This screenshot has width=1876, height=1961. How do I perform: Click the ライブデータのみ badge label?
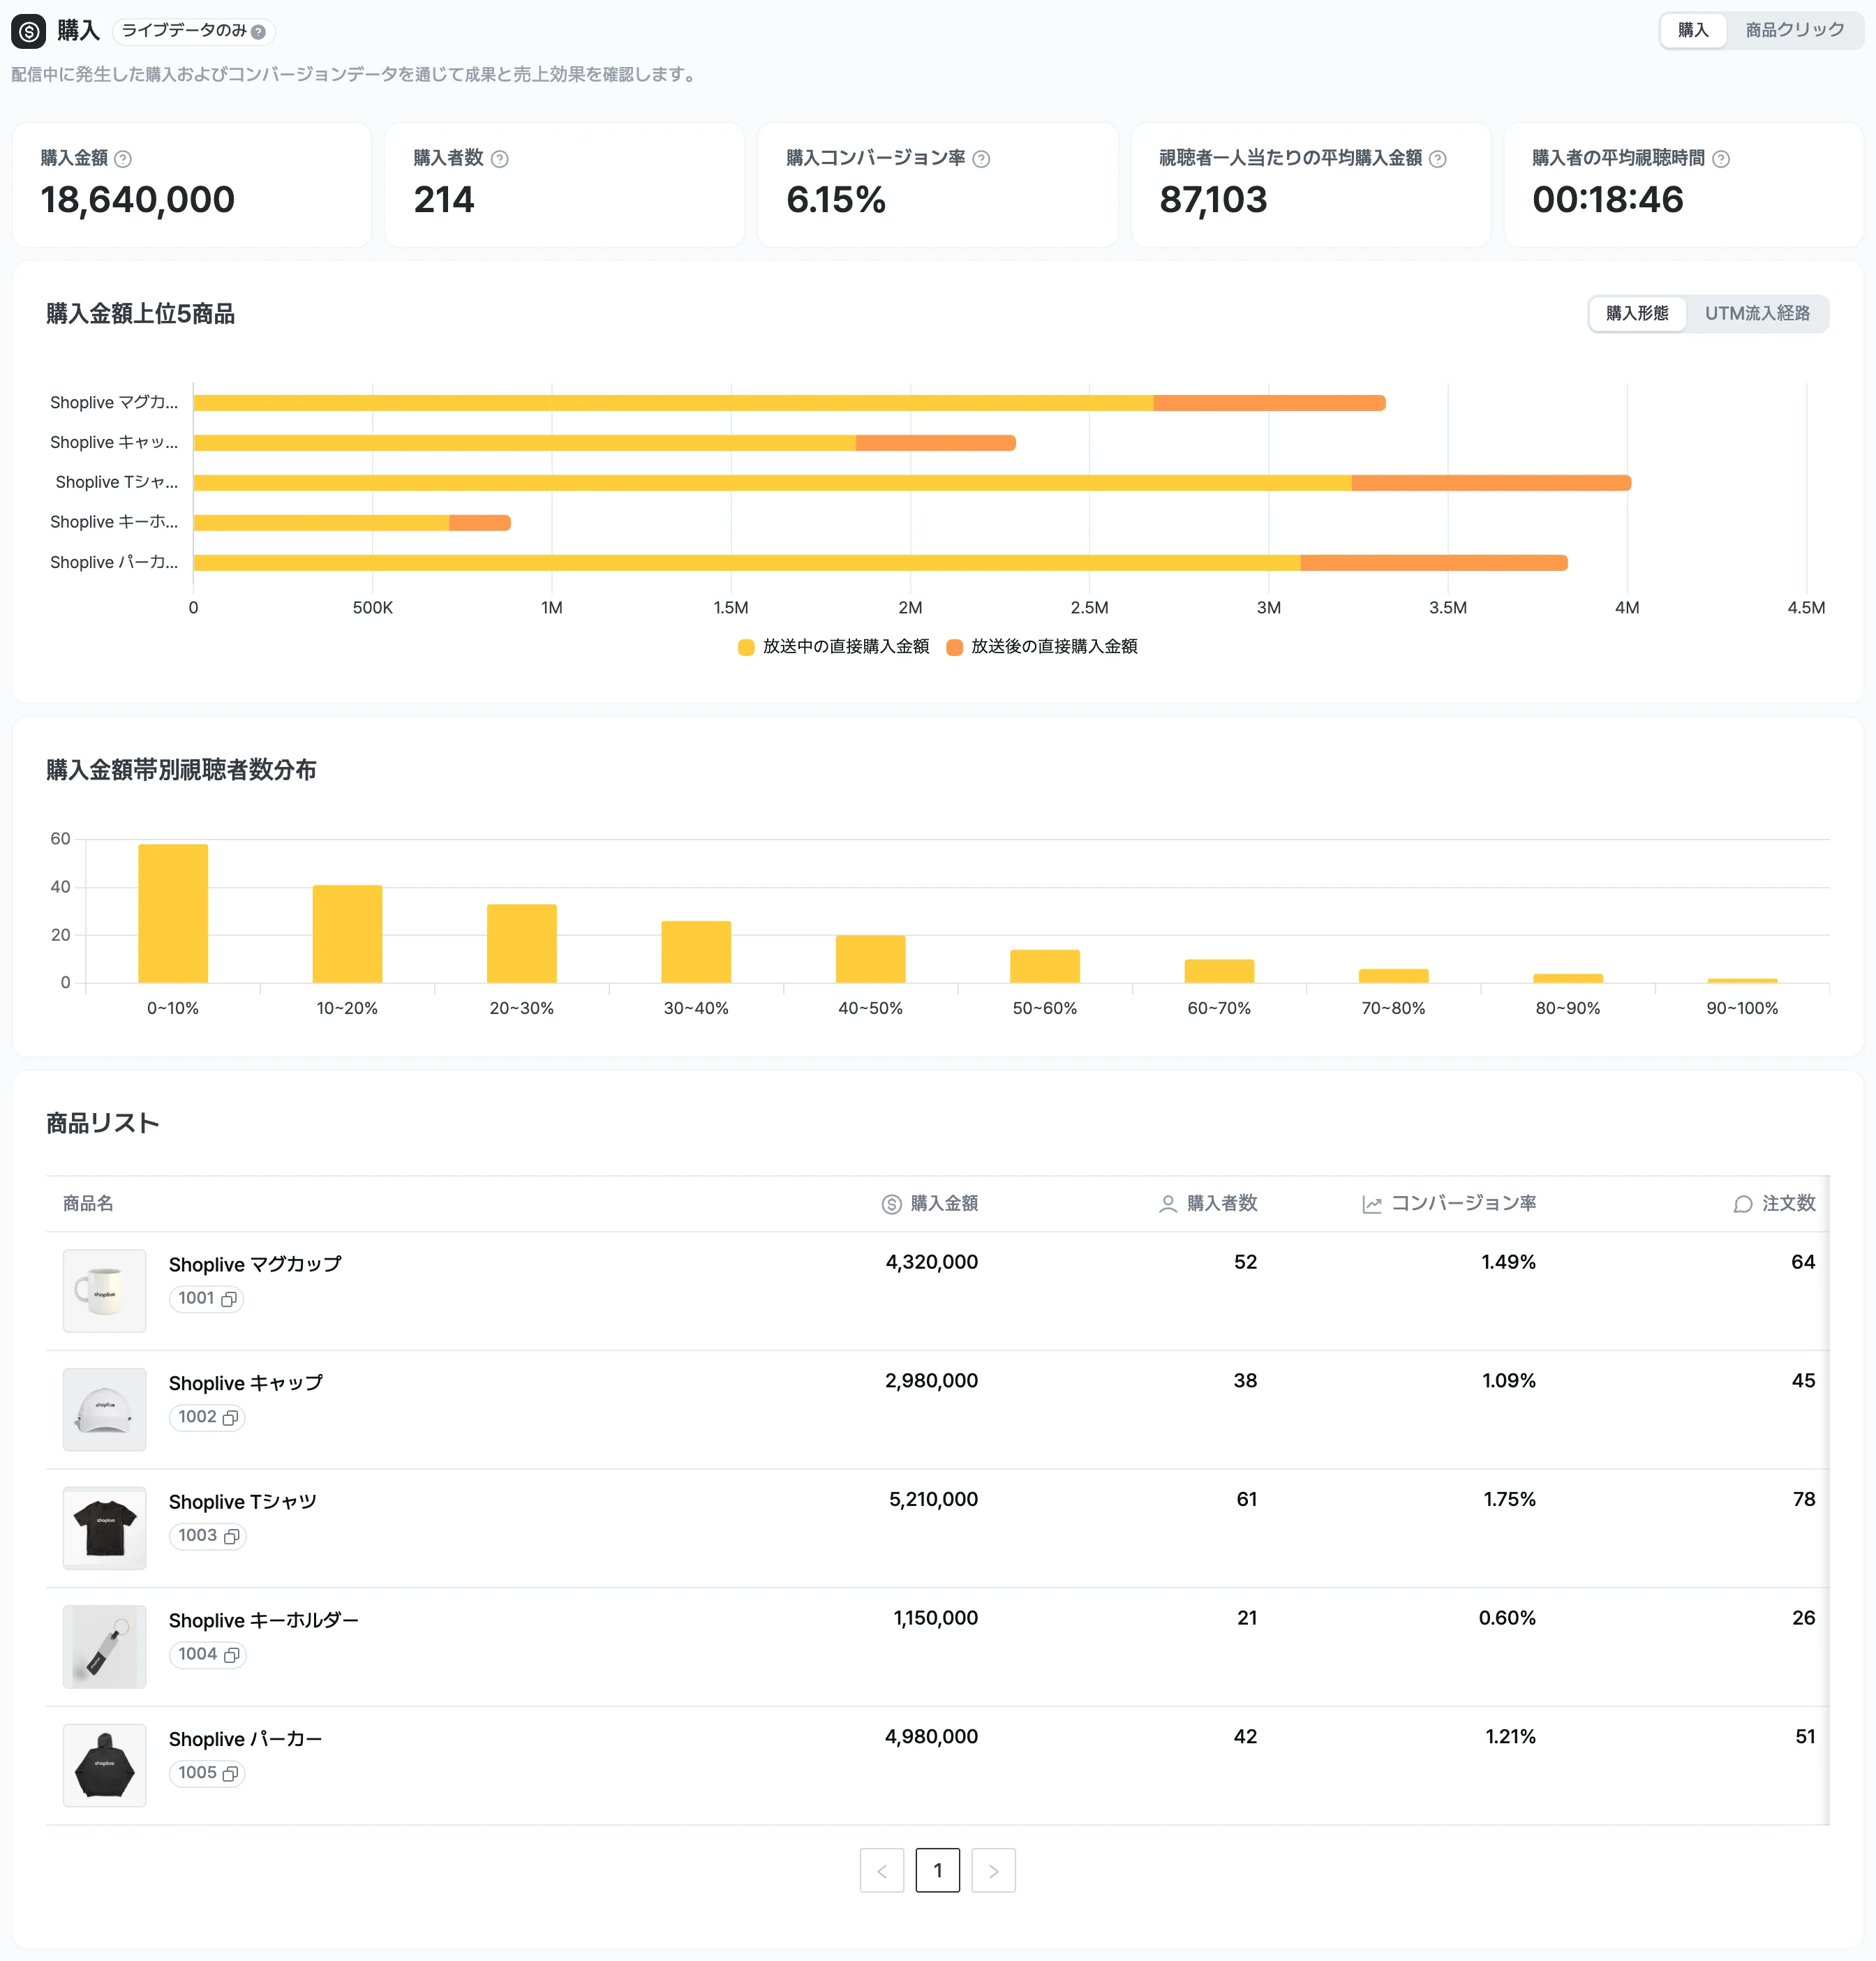point(184,31)
